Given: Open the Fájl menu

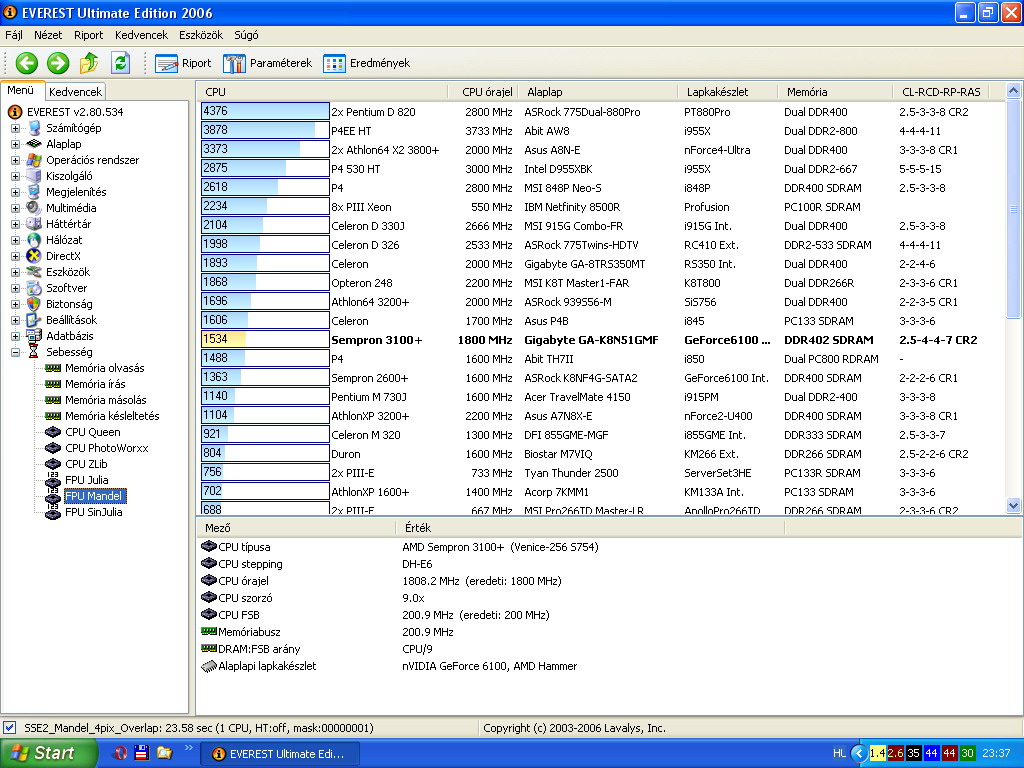Looking at the screenshot, I should click(14, 35).
